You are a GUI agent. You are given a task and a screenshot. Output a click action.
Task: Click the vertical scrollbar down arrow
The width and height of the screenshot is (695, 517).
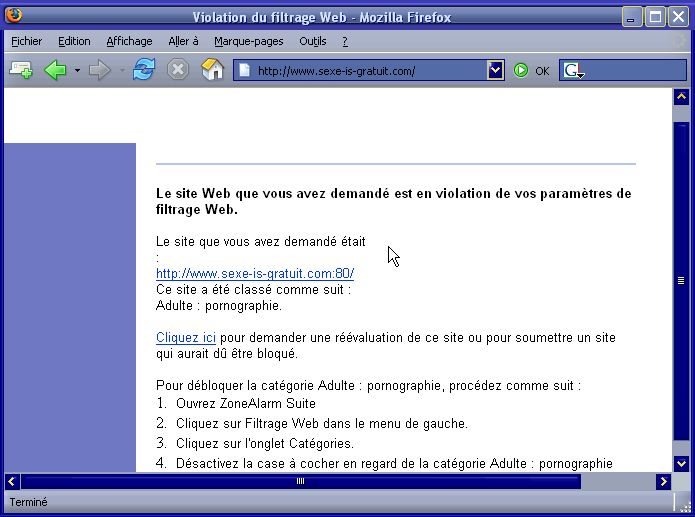(681, 464)
